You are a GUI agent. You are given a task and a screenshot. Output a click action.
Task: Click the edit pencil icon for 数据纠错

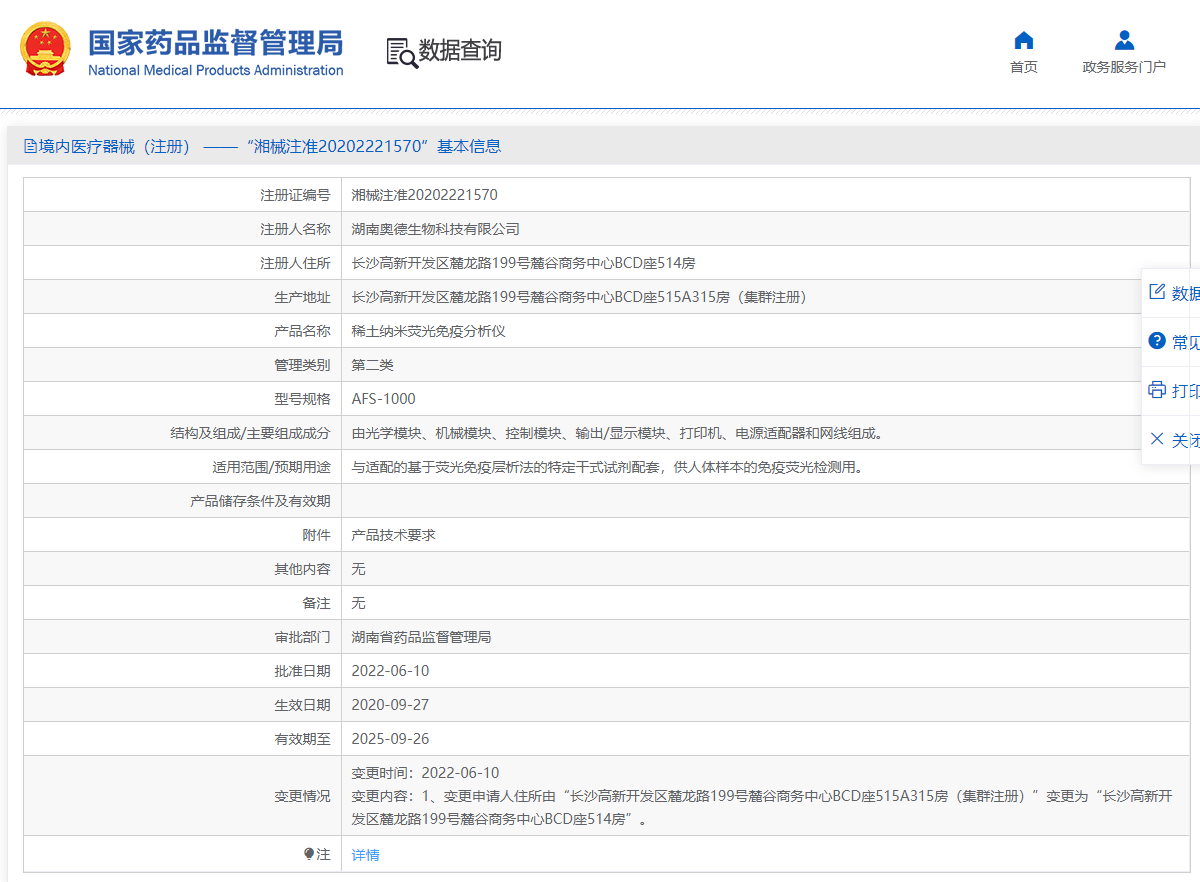tap(1155, 289)
